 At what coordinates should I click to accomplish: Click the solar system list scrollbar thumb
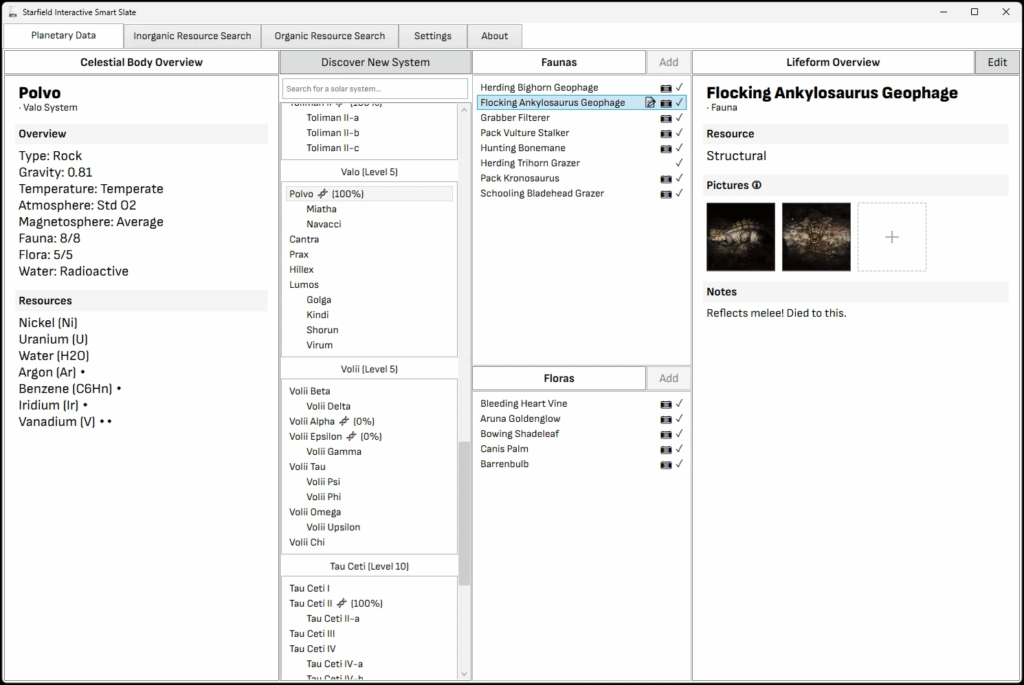tap(463, 512)
